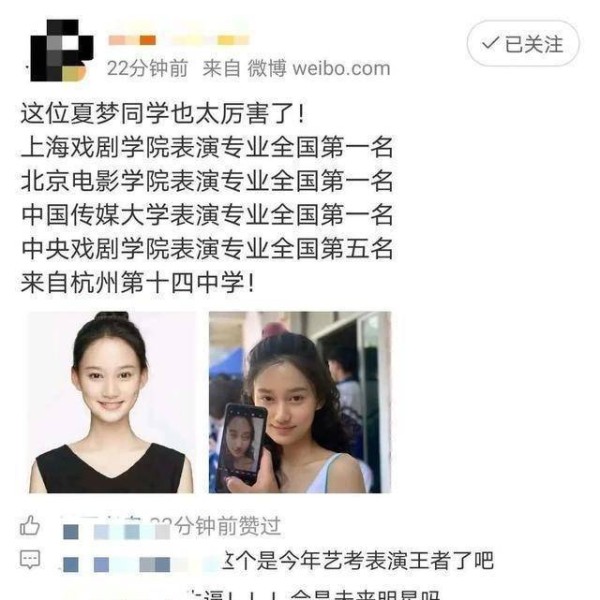This screenshot has height=600, width=600.
Task: Select the comment 个是今年艺考表演王者了吧
Action: pyautogui.click(x=358, y=561)
